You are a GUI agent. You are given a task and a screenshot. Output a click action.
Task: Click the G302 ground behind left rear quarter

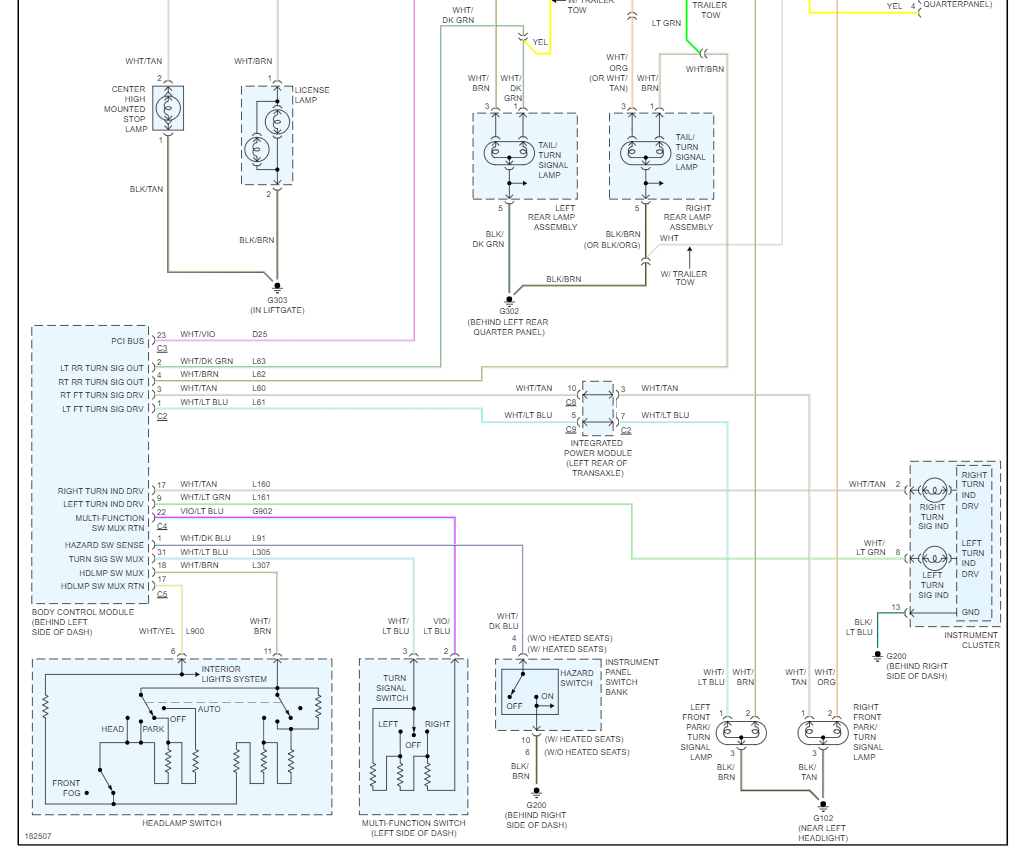[508, 298]
